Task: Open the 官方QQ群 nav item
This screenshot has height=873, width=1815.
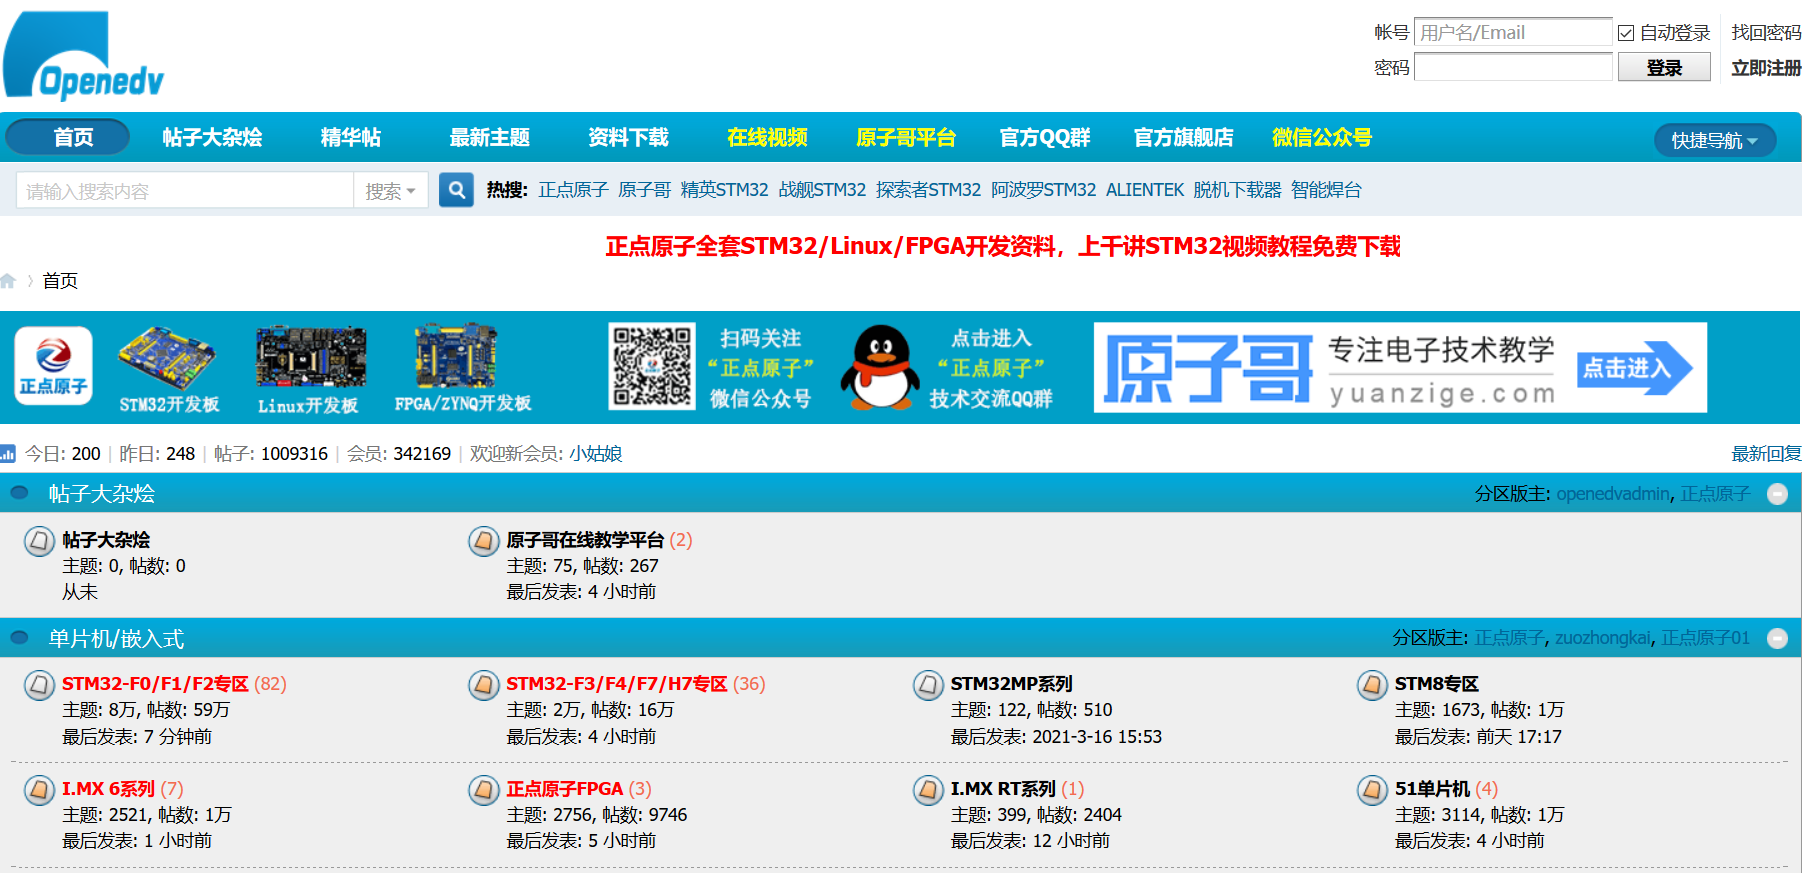Action: tap(1045, 137)
